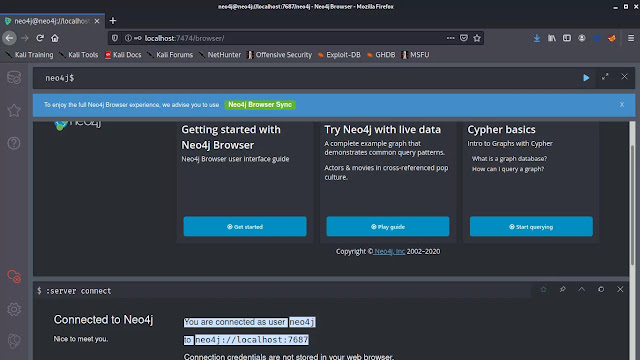The height and width of the screenshot is (360, 640).
Task: Open GHDB bookmark
Action: click(x=381, y=55)
